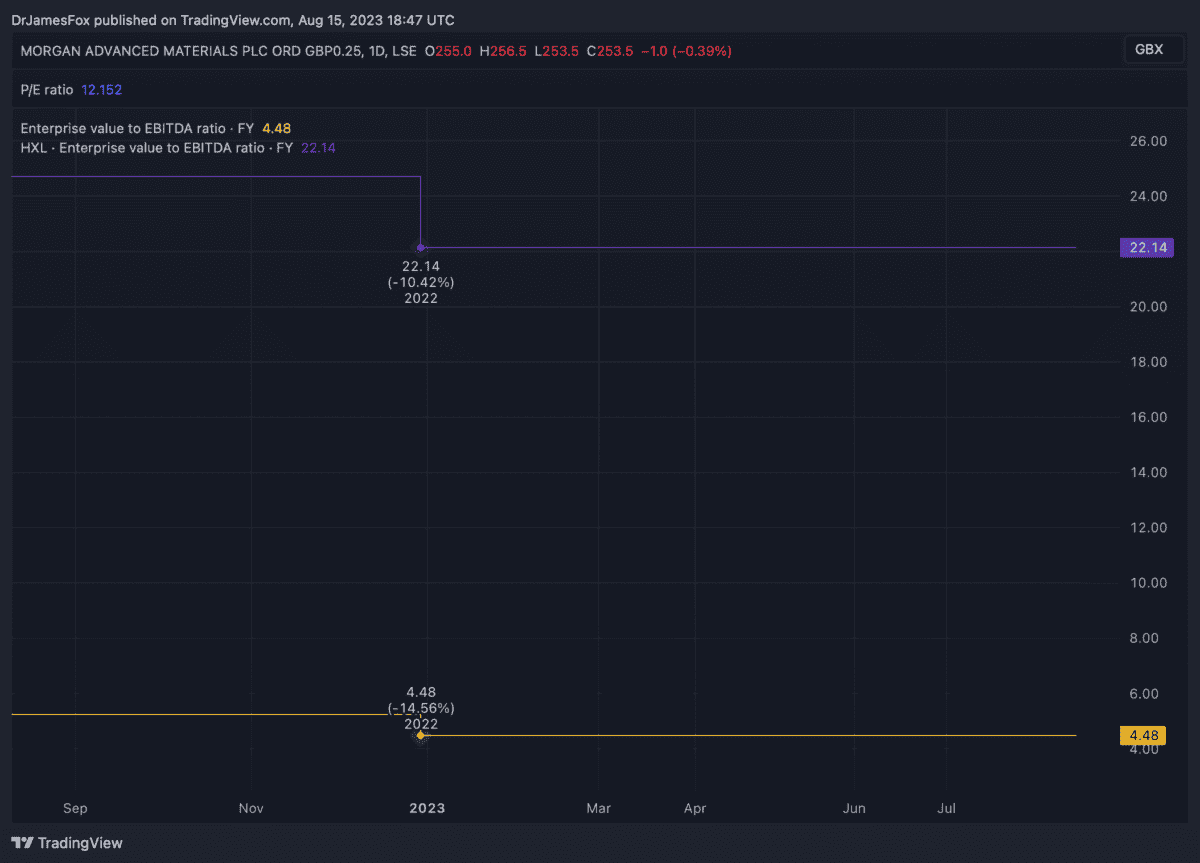
Task: Click the 22.14 (-10.42%) 2022 annotation
Action: (421, 282)
